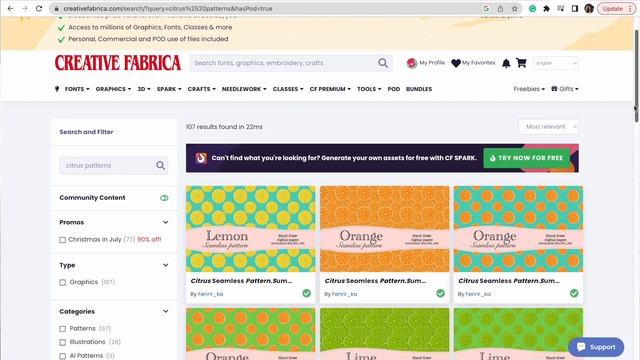Click the verified checkmark on the Lemon pattern card
Image resolution: width=640 pixels, height=360 pixels.
point(307,293)
